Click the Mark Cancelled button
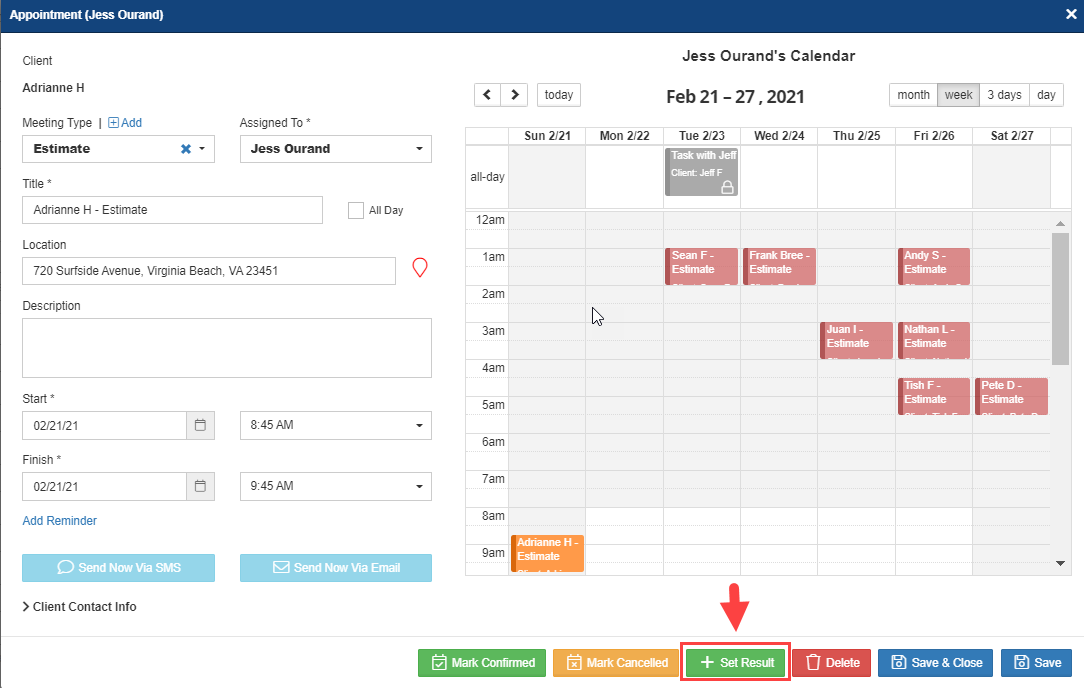1084x688 pixels. (616, 662)
